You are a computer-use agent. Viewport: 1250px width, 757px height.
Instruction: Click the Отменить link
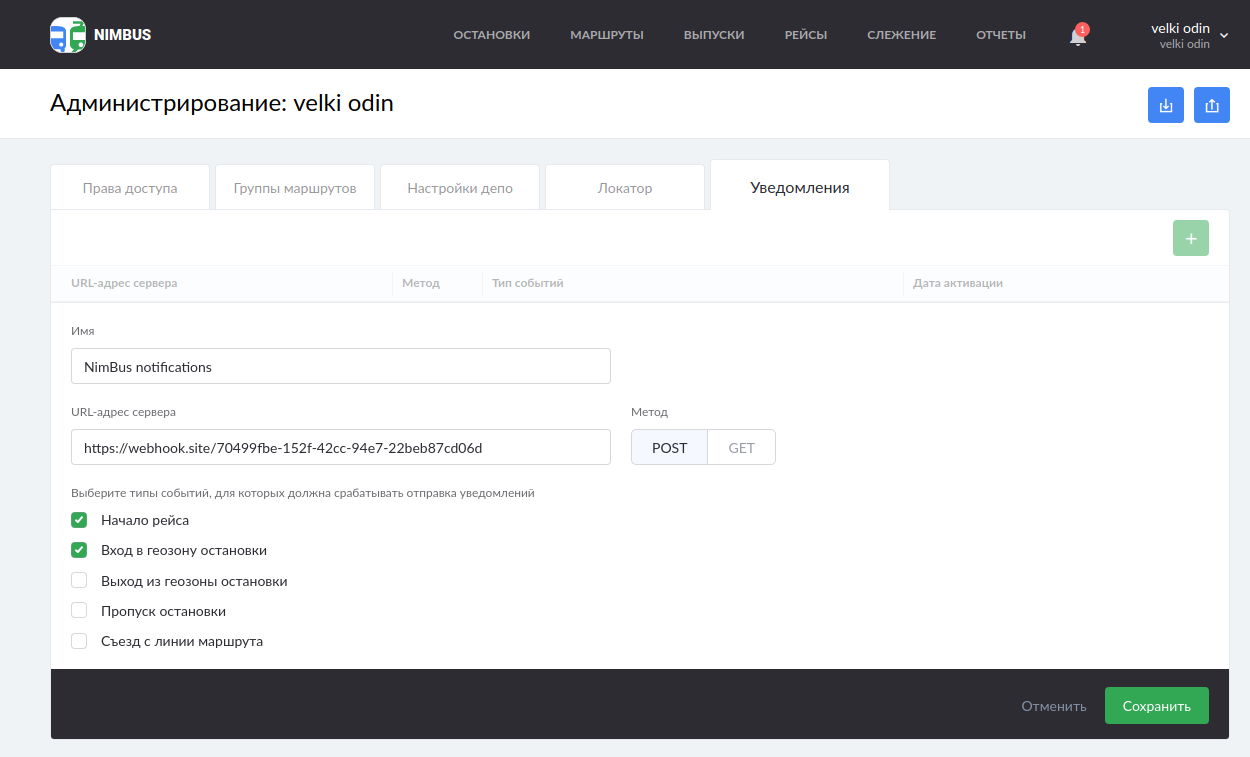(1053, 706)
